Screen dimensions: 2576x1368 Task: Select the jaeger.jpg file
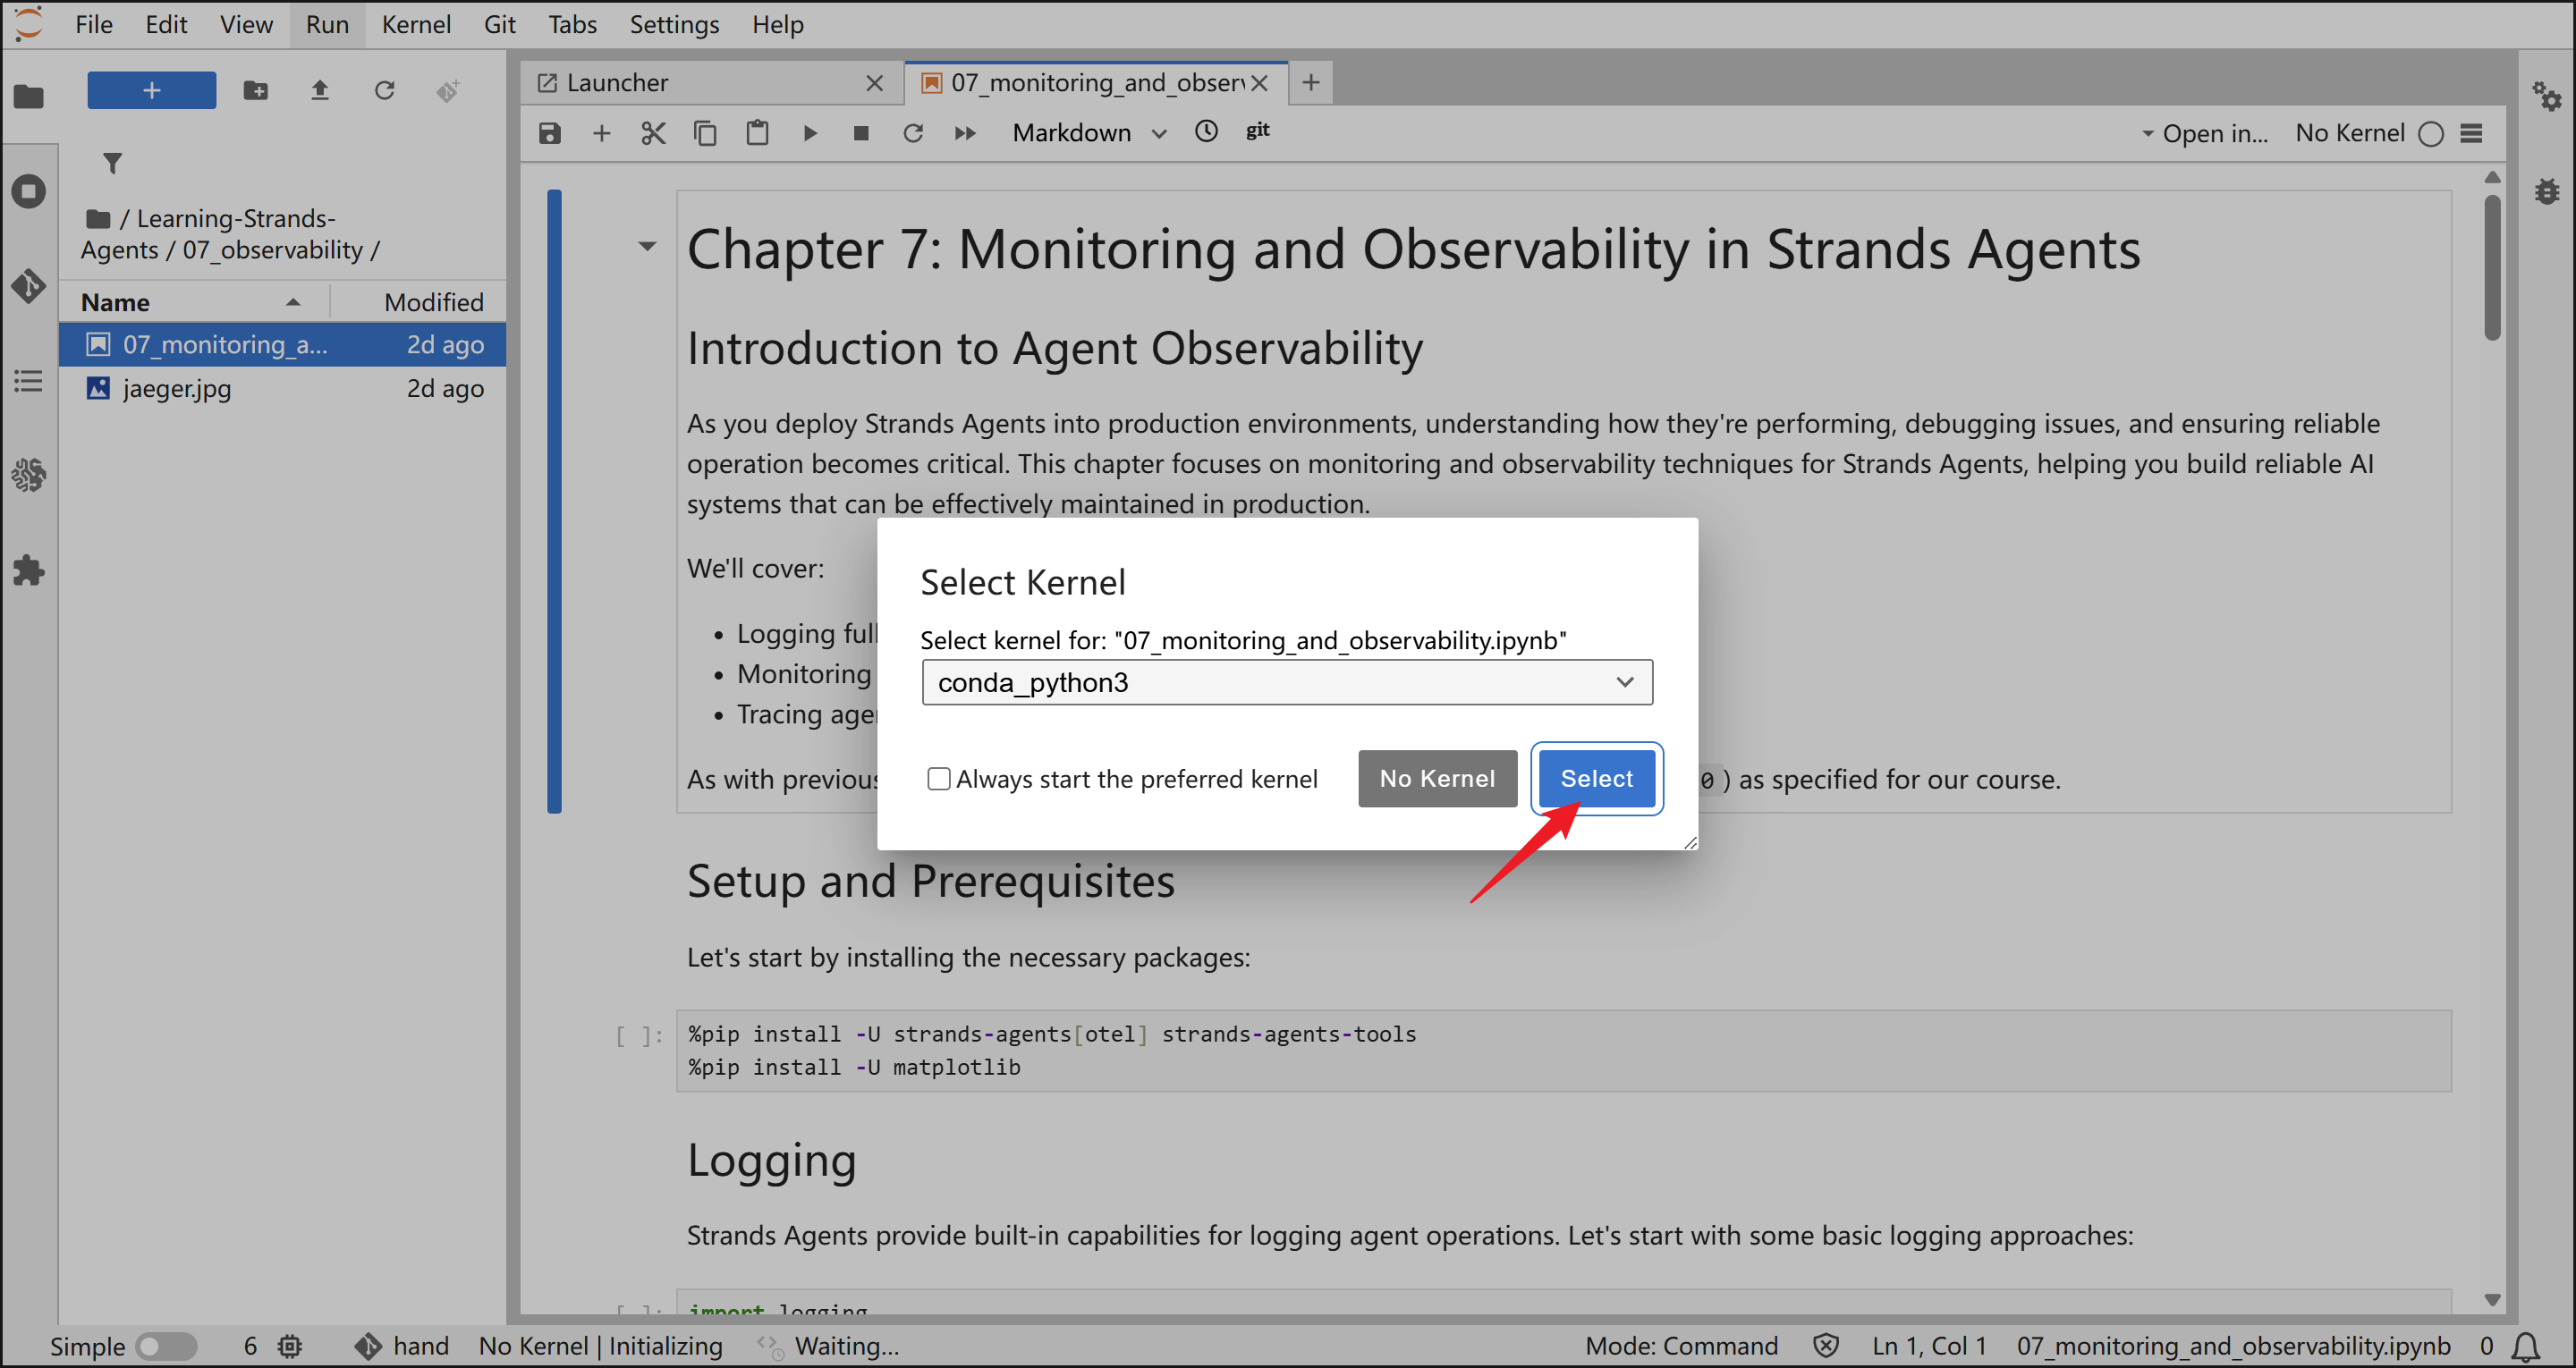pyautogui.click(x=282, y=388)
